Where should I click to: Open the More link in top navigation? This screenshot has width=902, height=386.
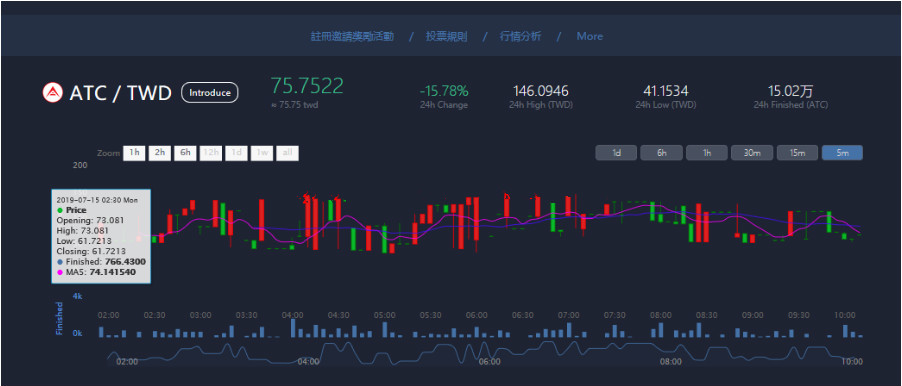(x=590, y=36)
